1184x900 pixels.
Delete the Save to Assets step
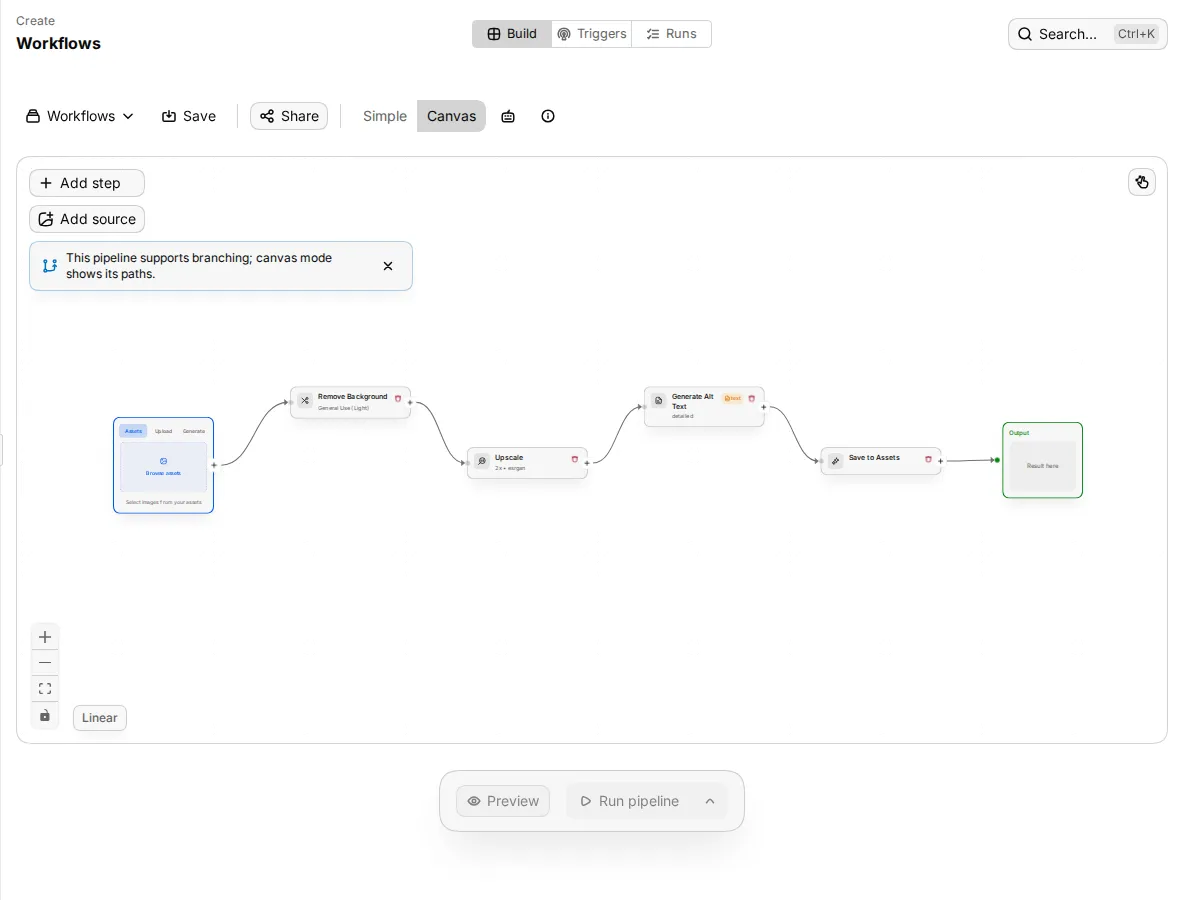[x=928, y=459]
